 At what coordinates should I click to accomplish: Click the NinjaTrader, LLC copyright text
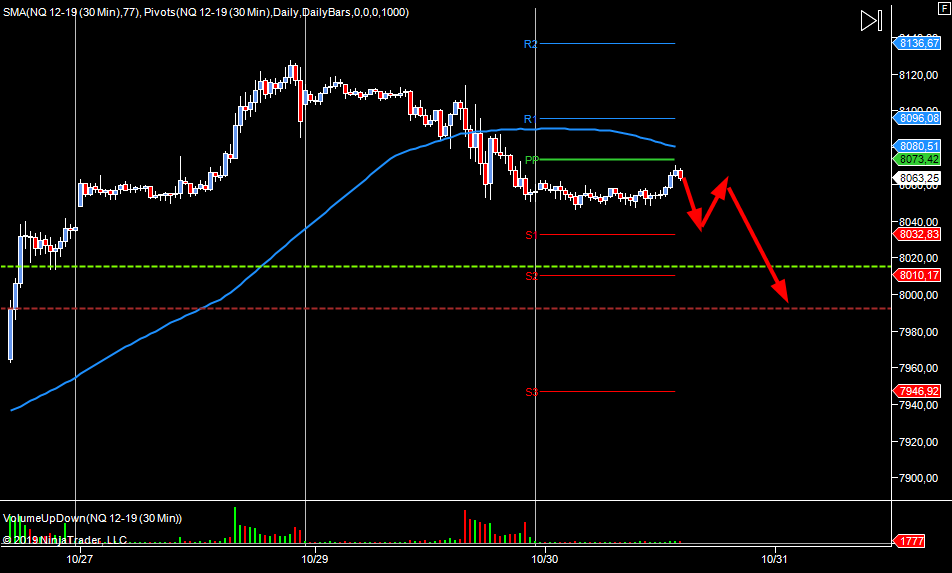click(65, 540)
